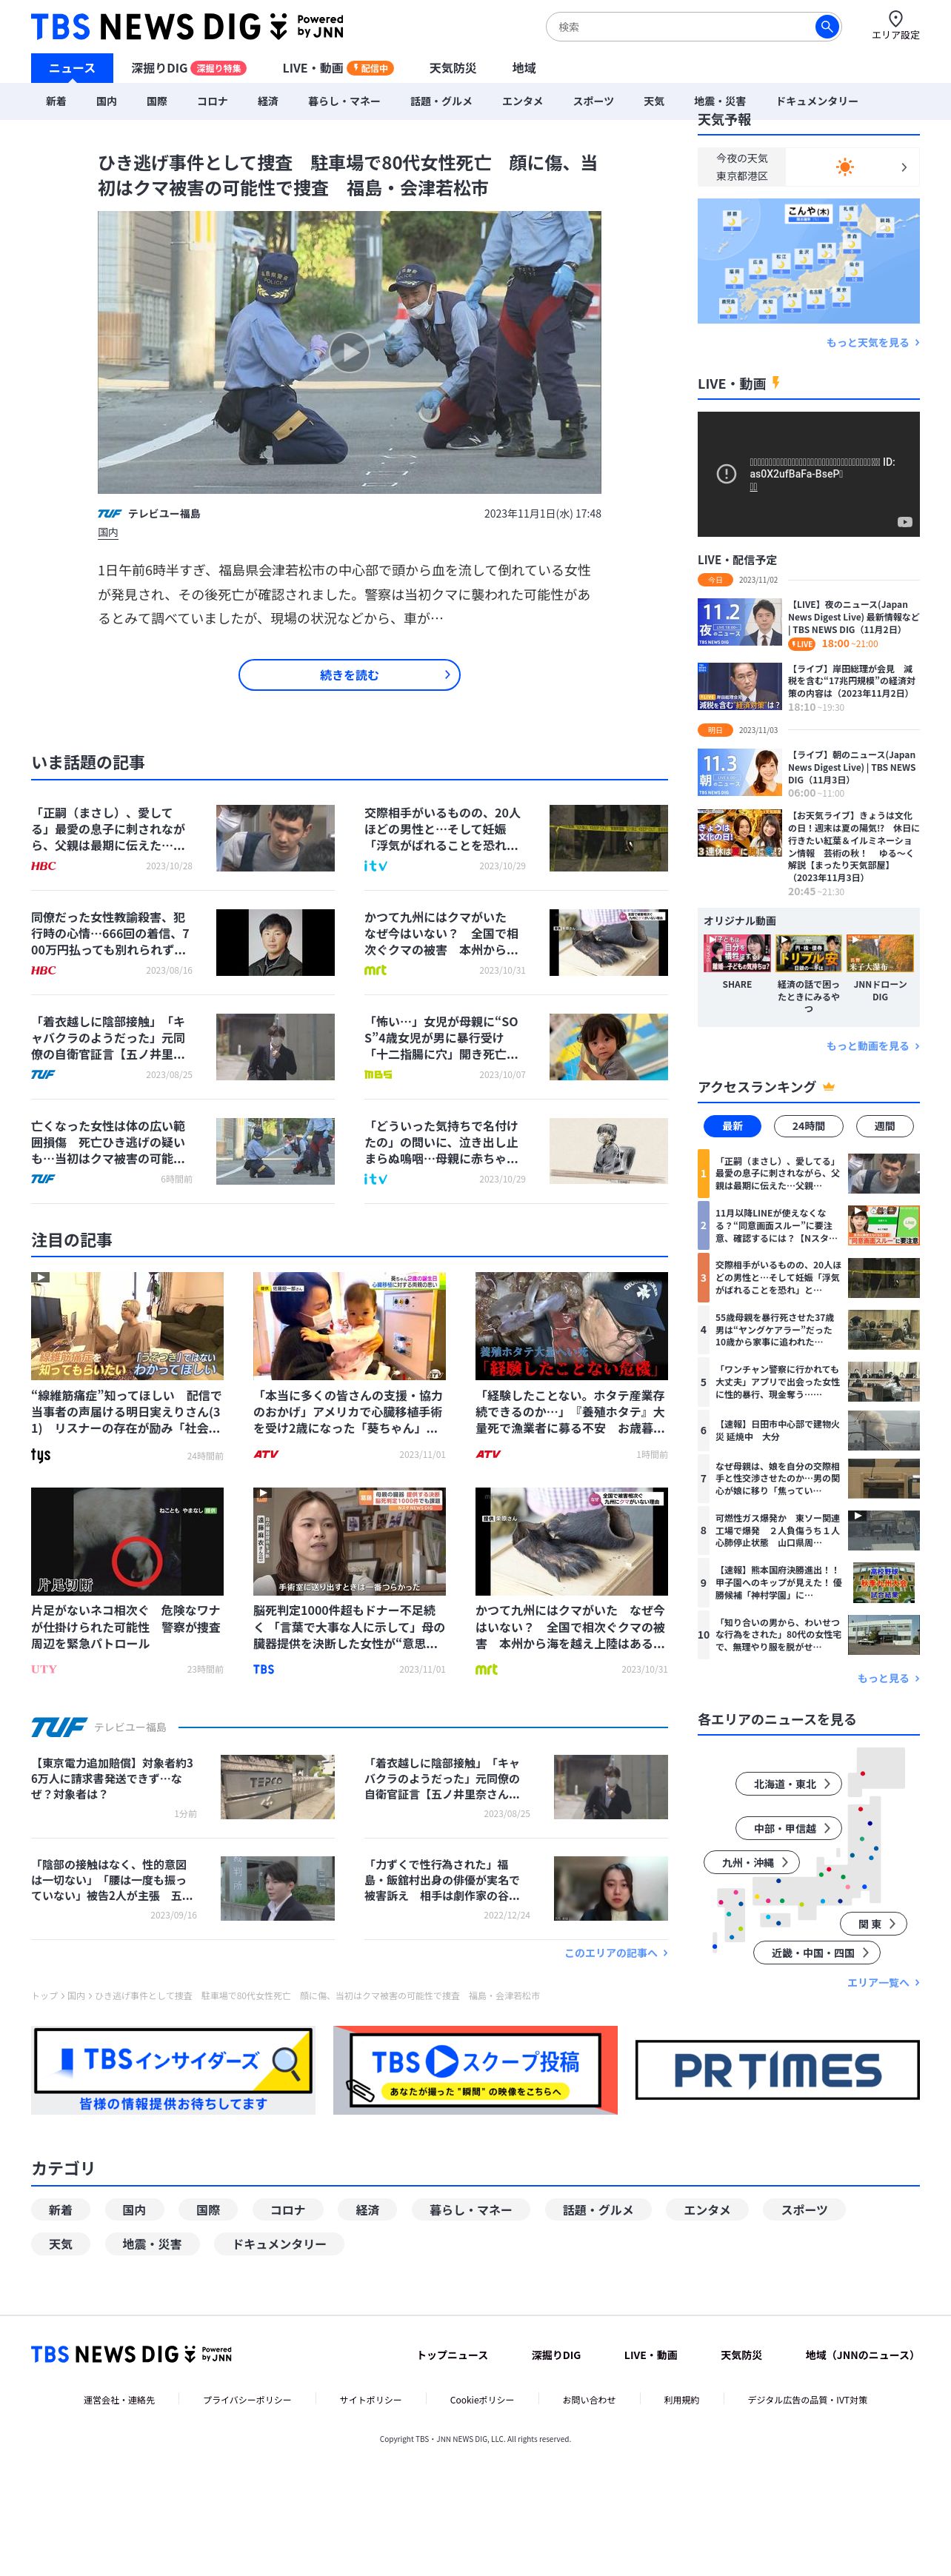Open 北海道・東北 area button
The image size is (951, 2576).
click(788, 1784)
